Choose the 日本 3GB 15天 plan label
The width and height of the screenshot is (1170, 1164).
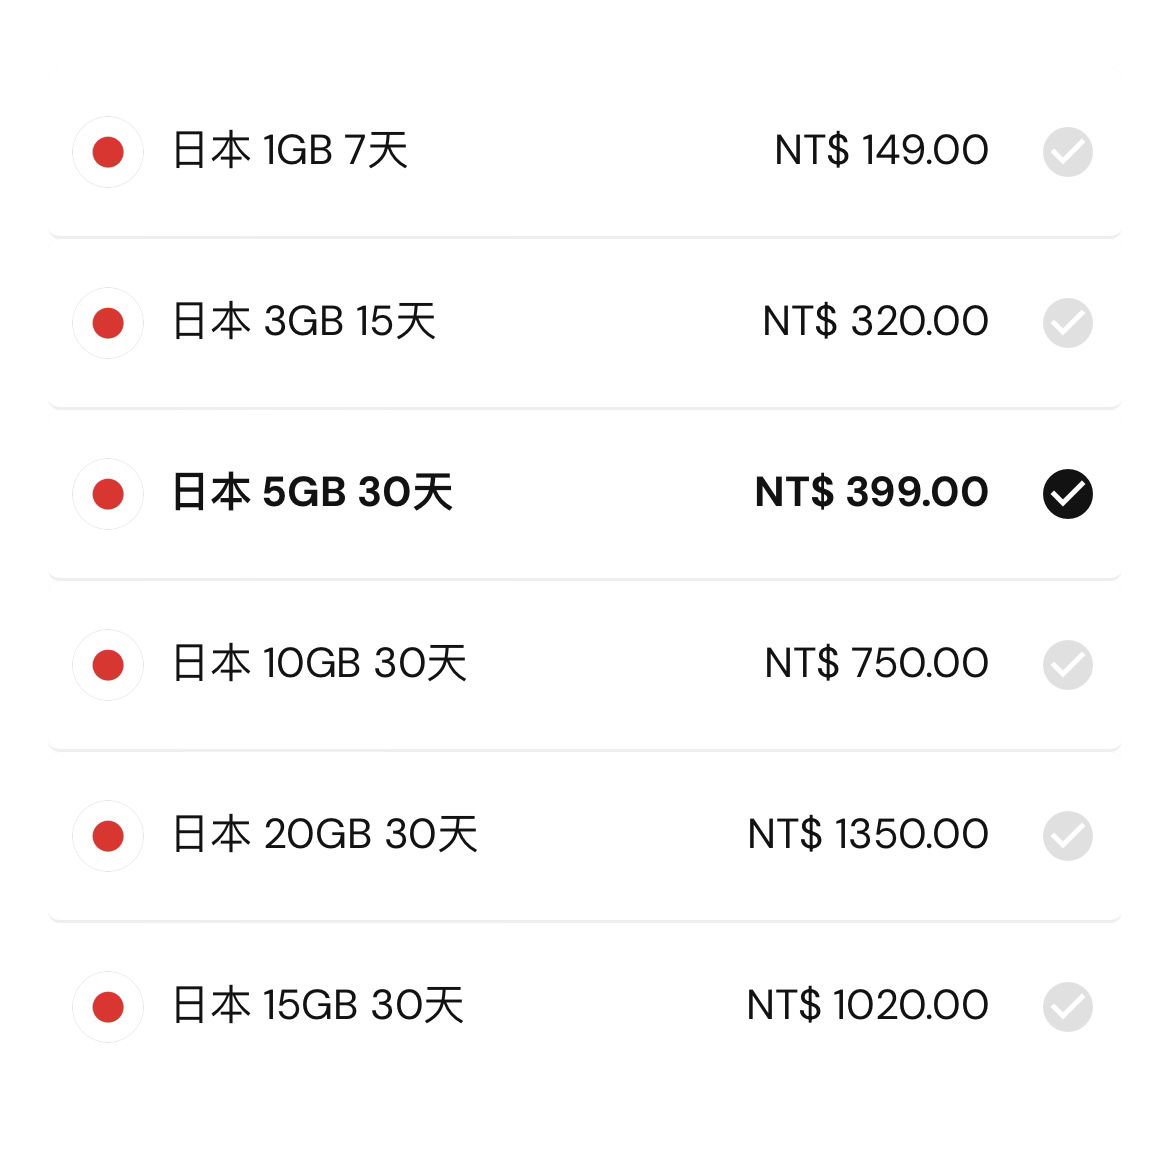click(304, 322)
